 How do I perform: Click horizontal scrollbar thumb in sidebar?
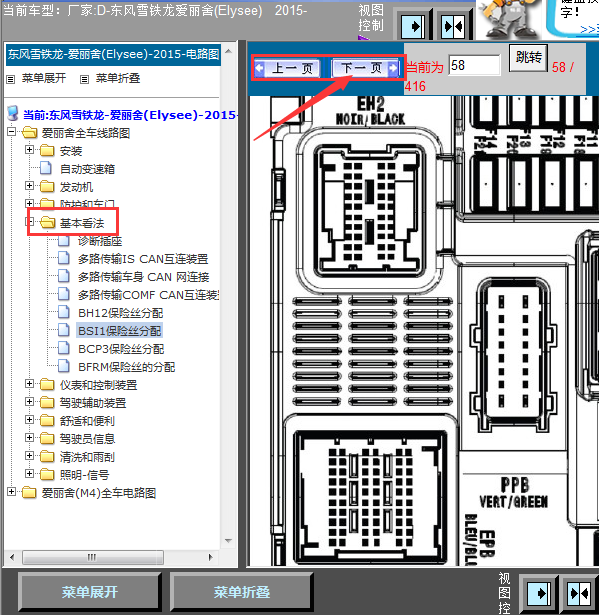tap(93, 557)
